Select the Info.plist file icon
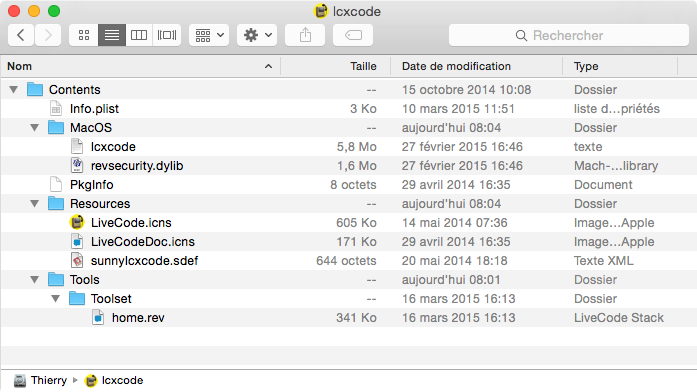This screenshot has width=697, height=392. [56, 108]
